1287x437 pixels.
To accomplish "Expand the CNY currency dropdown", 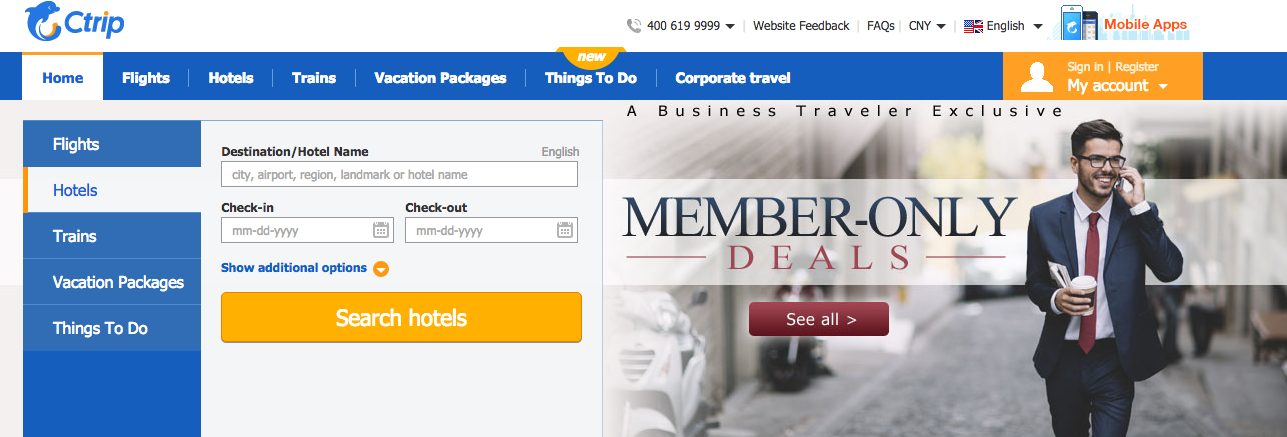I will click(x=927, y=26).
